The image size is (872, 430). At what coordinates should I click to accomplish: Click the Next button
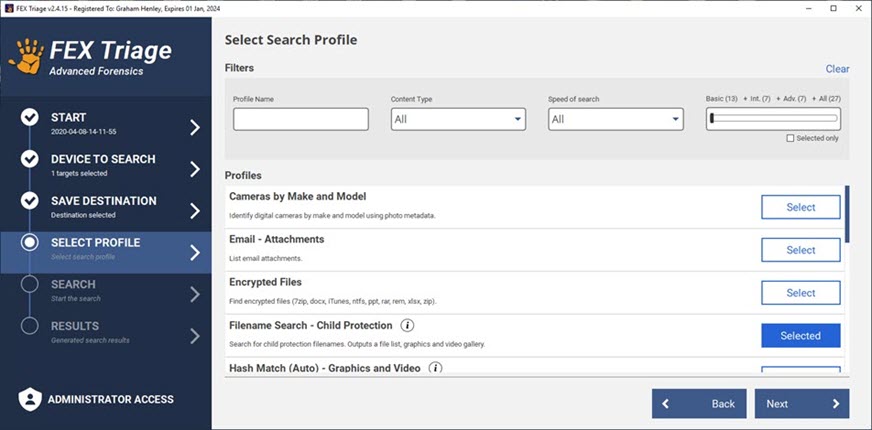[x=801, y=404]
